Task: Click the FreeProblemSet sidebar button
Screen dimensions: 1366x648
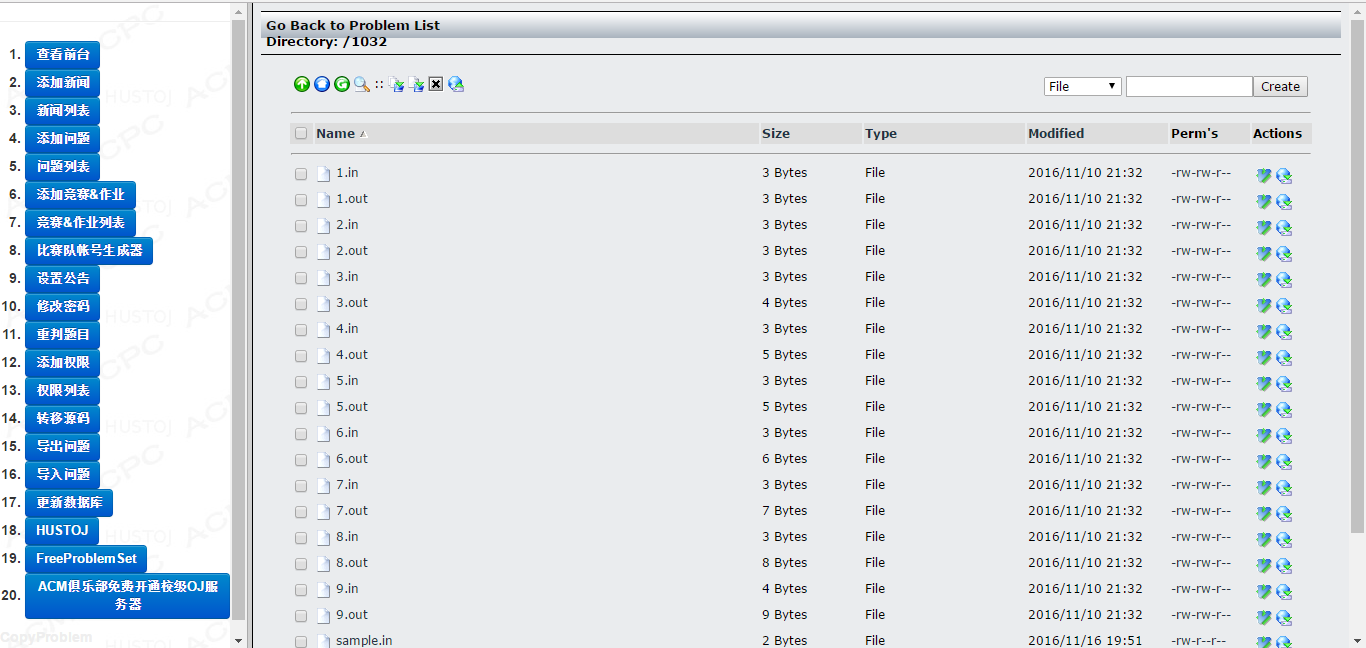Action: point(86,559)
